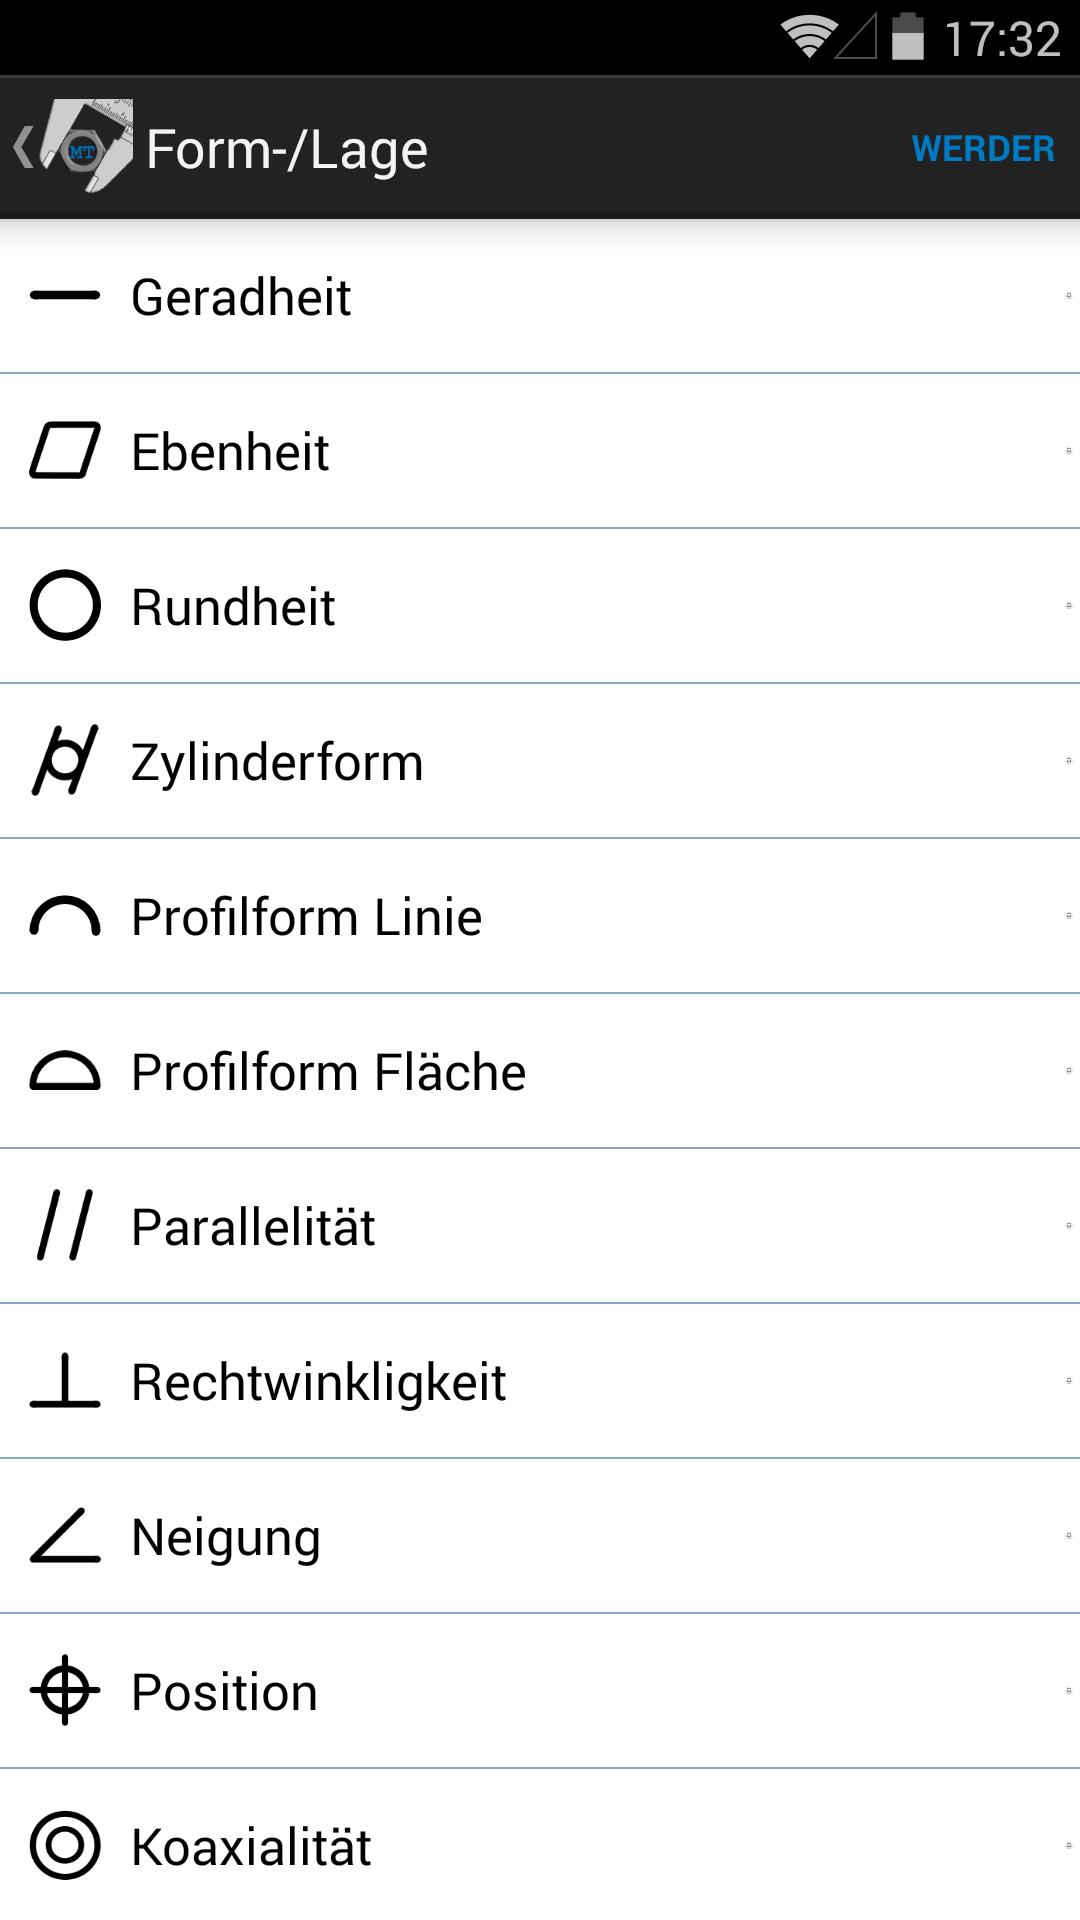Tap the arc icon for Profilform Linie
The height and width of the screenshot is (1920, 1080).
(65, 915)
